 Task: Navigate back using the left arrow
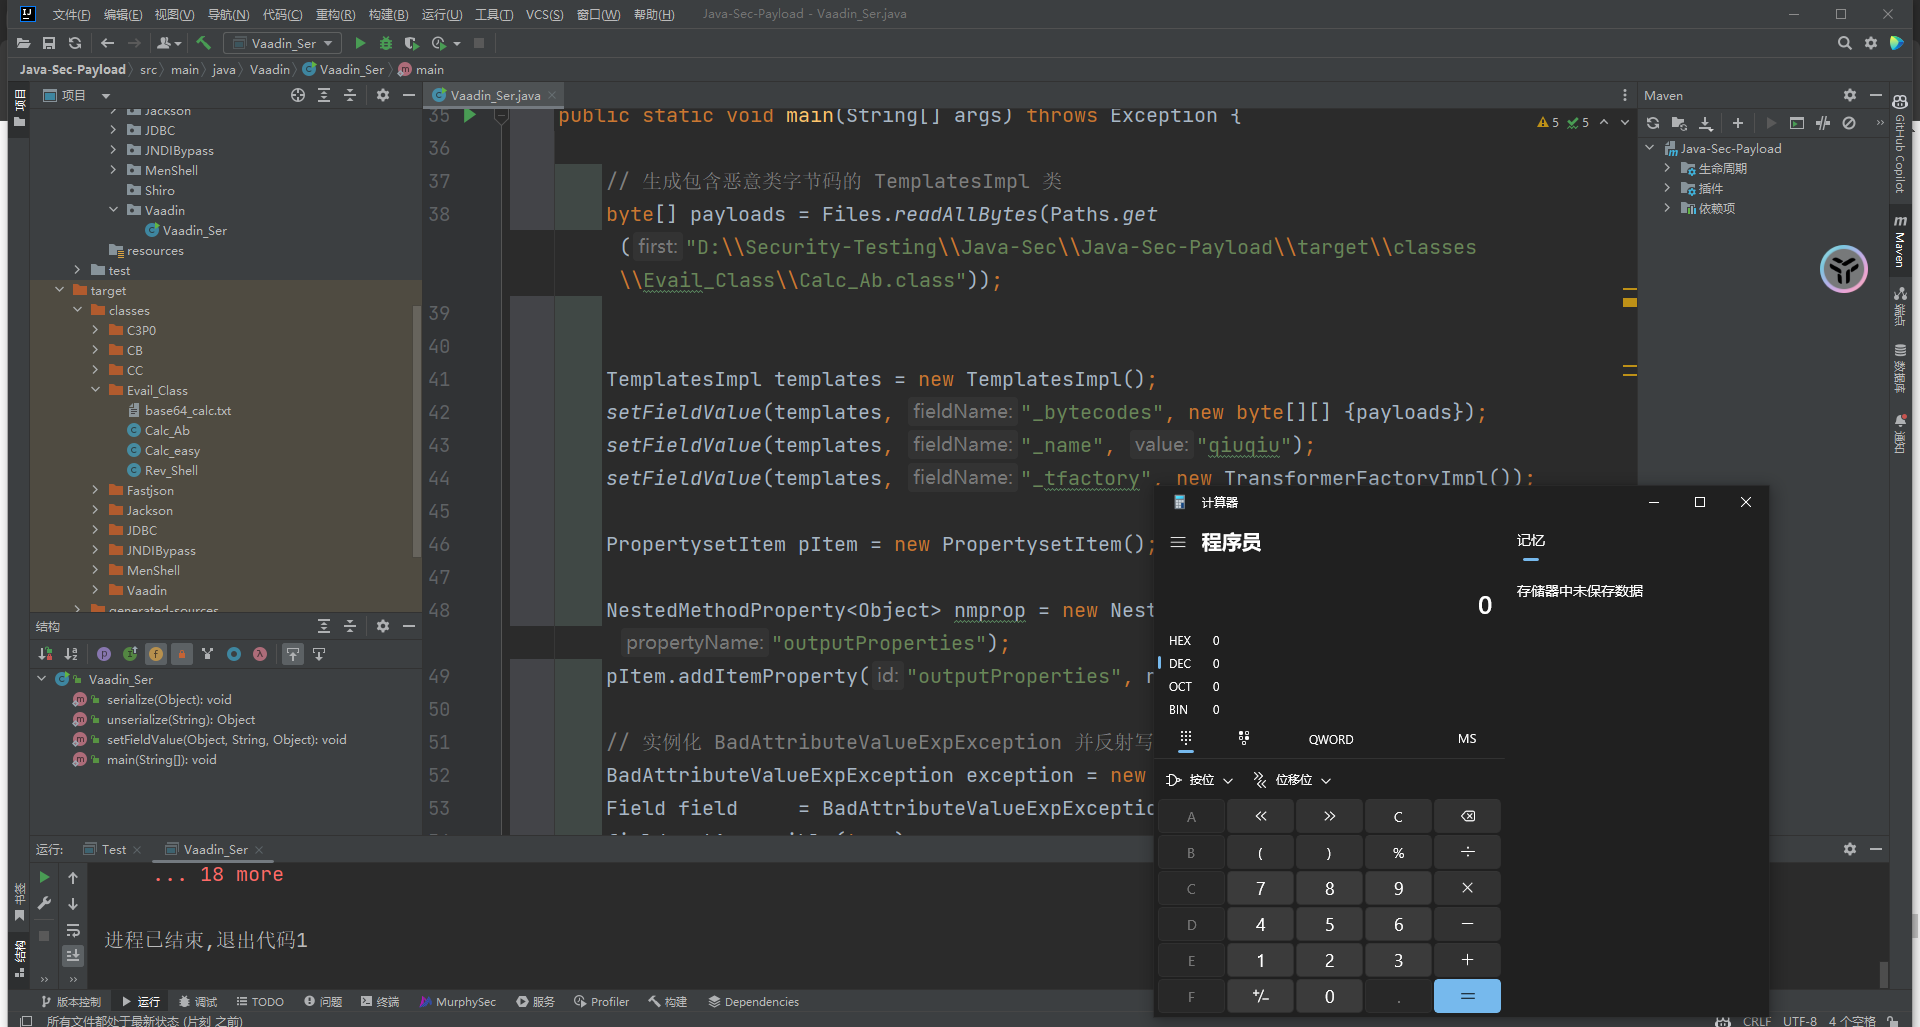(x=107, y=43)
